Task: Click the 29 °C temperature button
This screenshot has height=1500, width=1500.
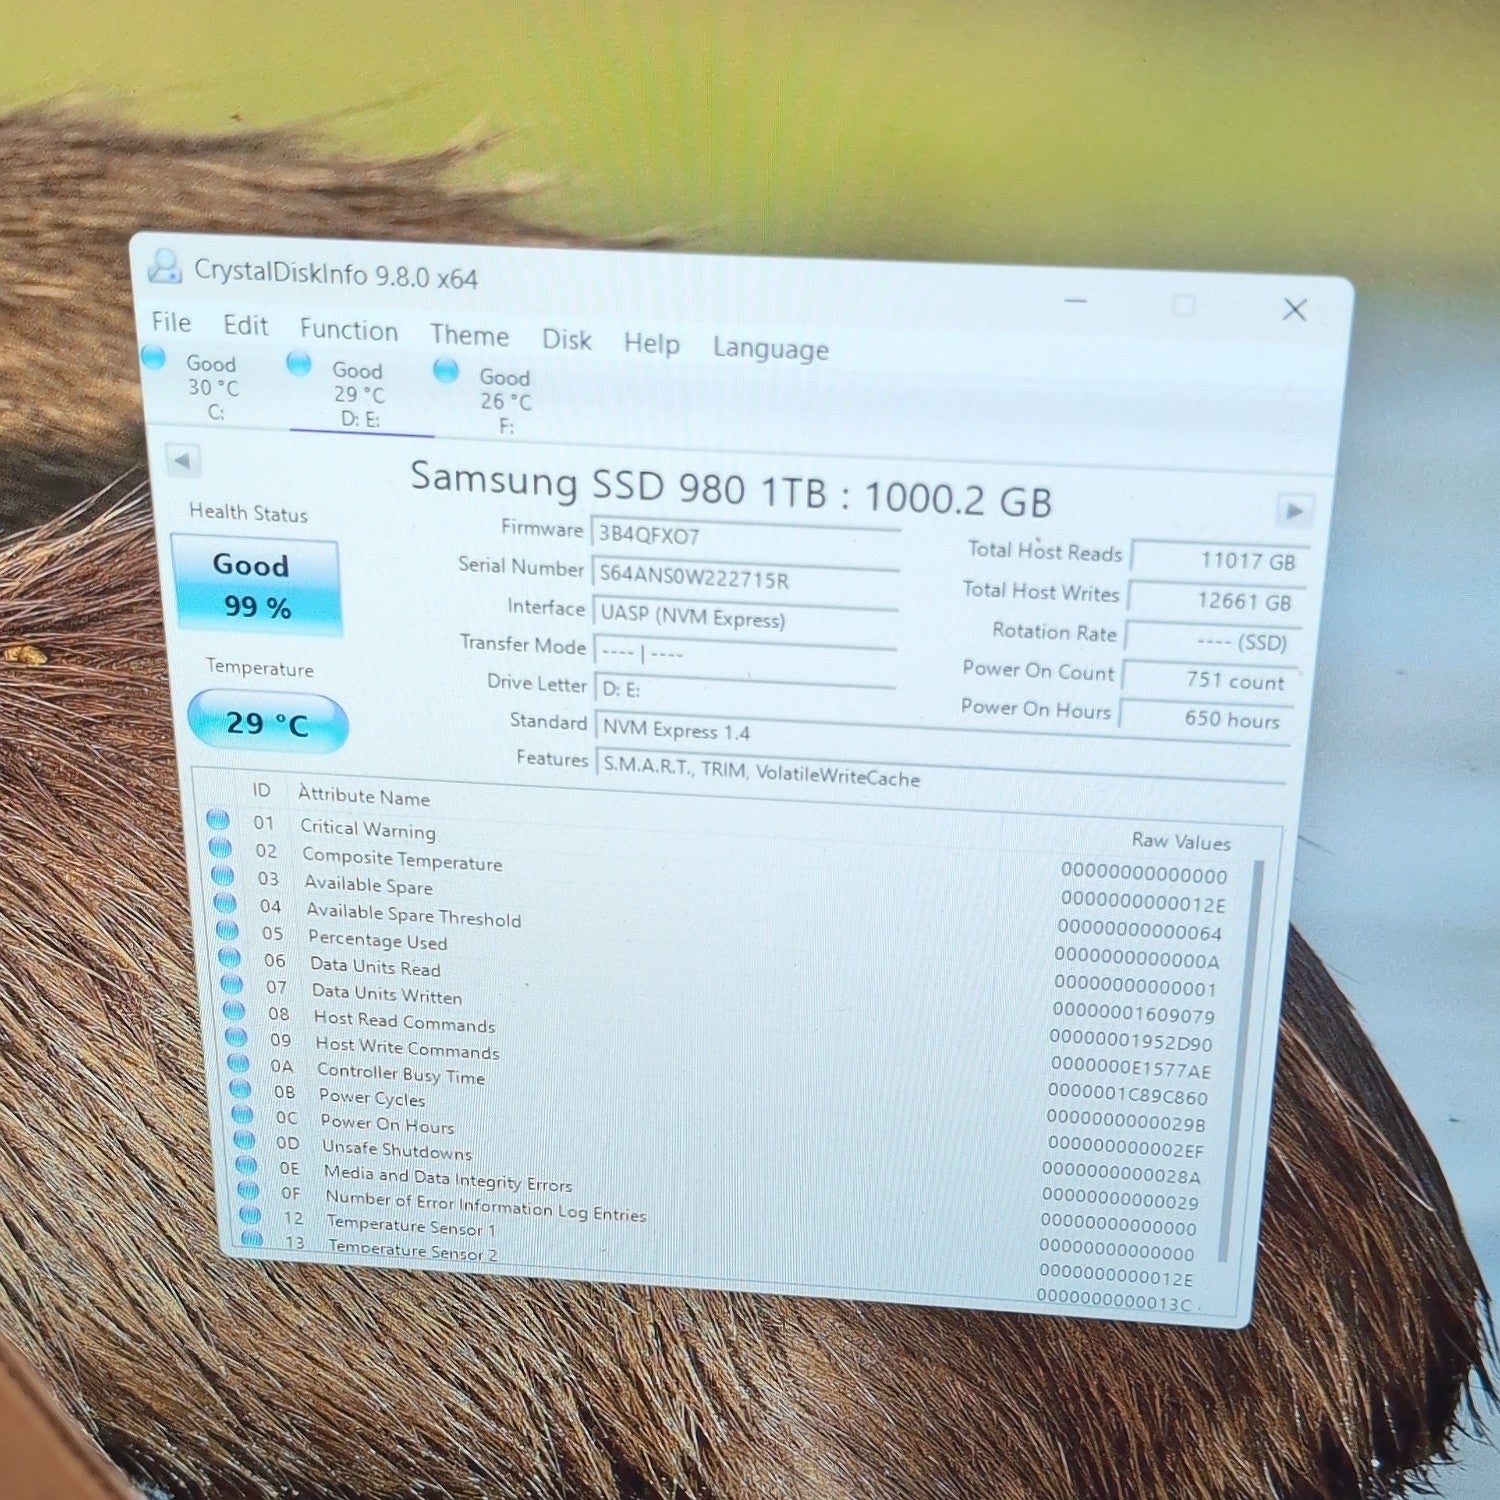Action: click(267, 722)
